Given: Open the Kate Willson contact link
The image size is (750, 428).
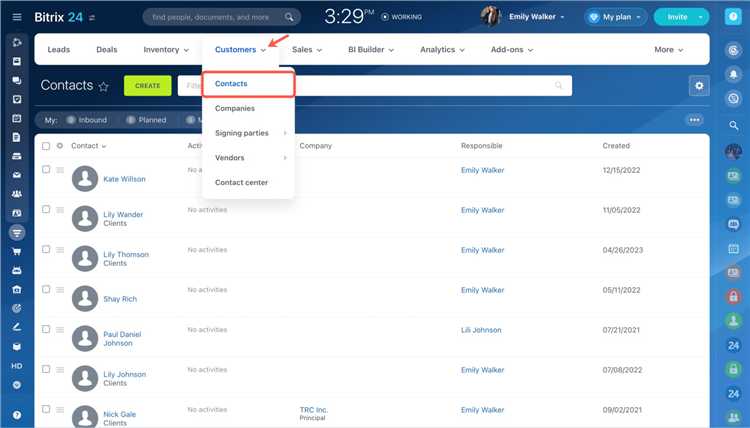Looking at the screenshot, I should [124, 179].
